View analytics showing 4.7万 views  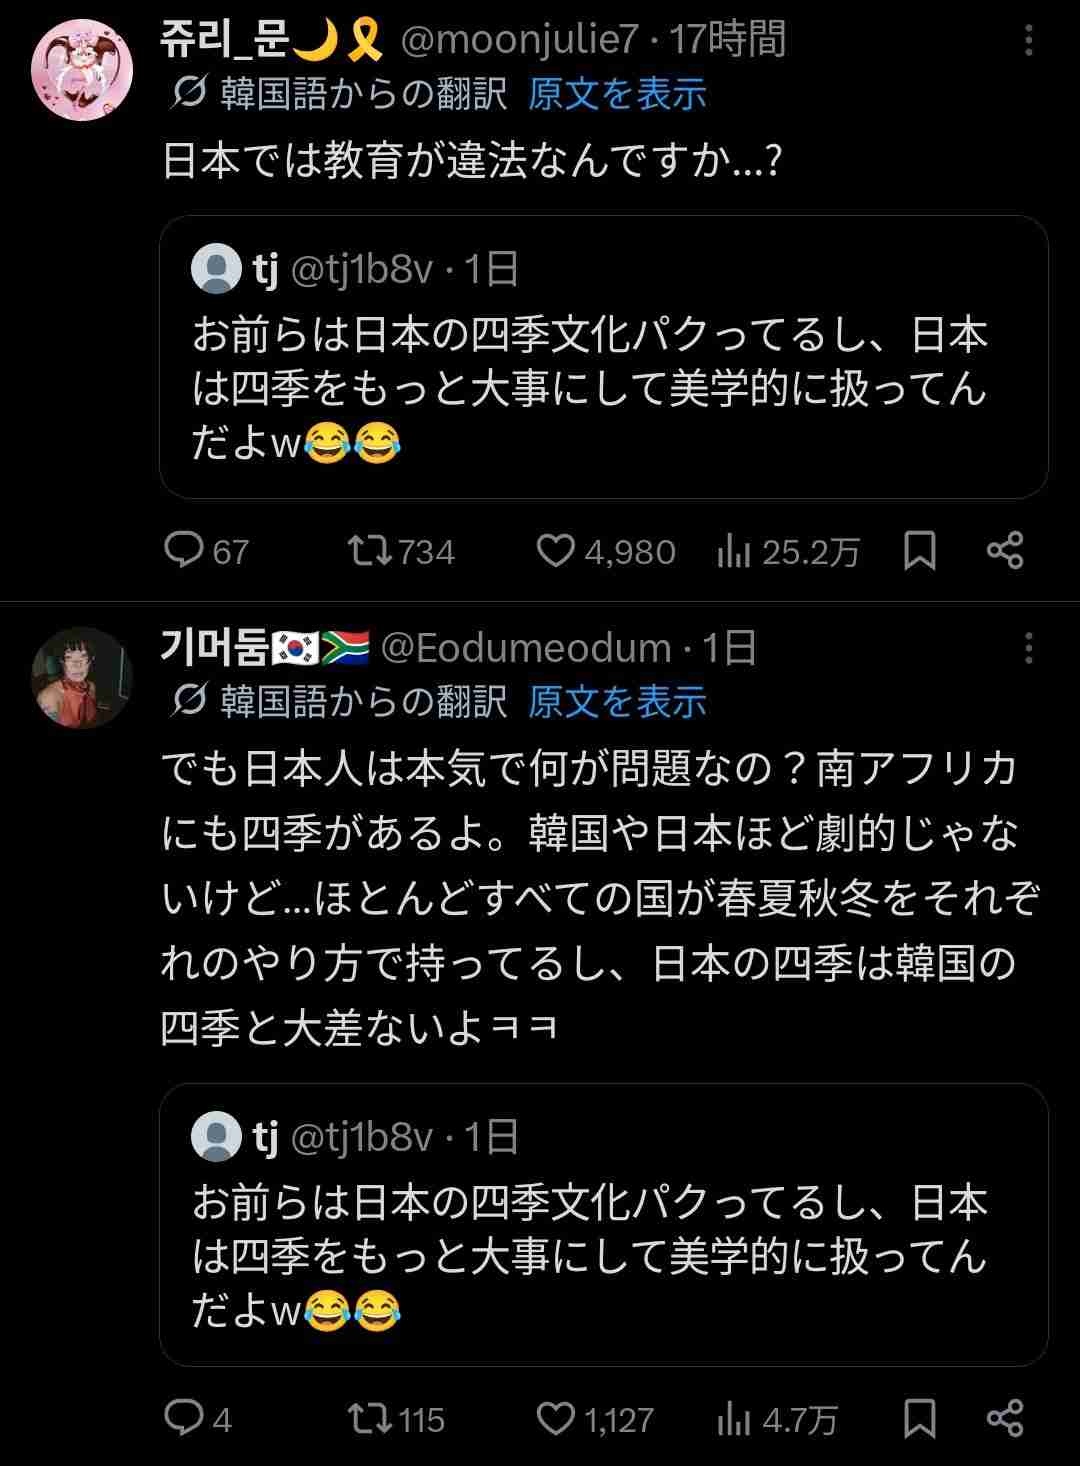click(734, 1418)
